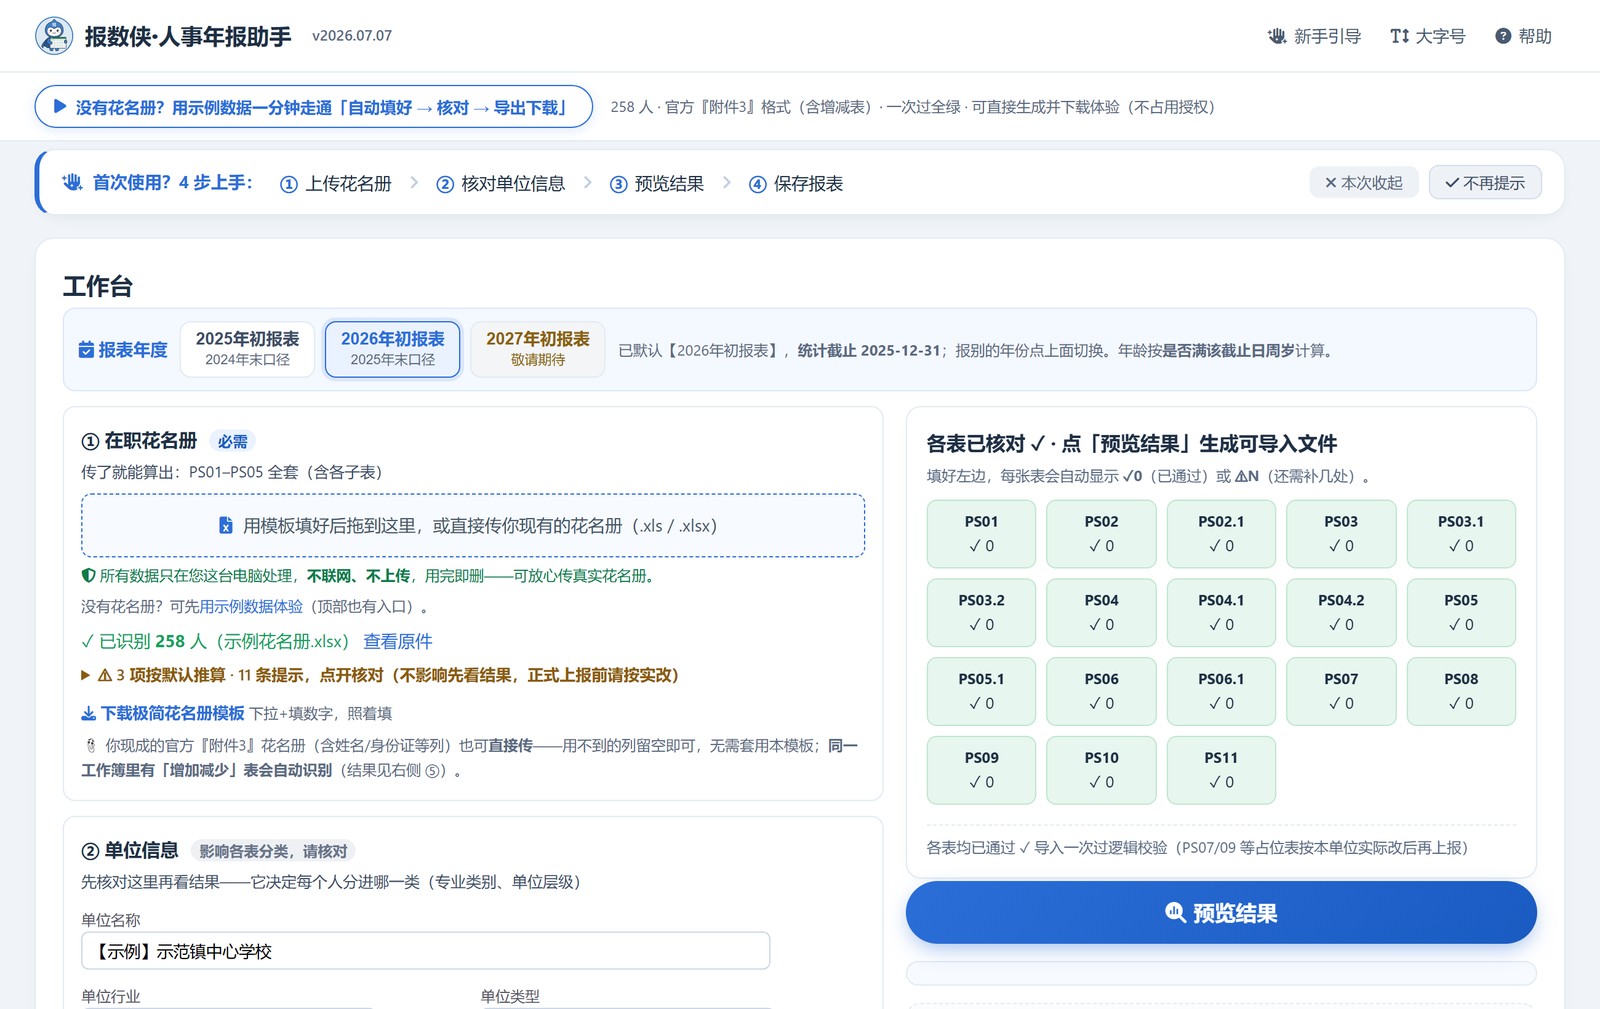The image size is (1600, 1009).
Task: Click the roster upload drop zone
Action: tap(473, 525)
